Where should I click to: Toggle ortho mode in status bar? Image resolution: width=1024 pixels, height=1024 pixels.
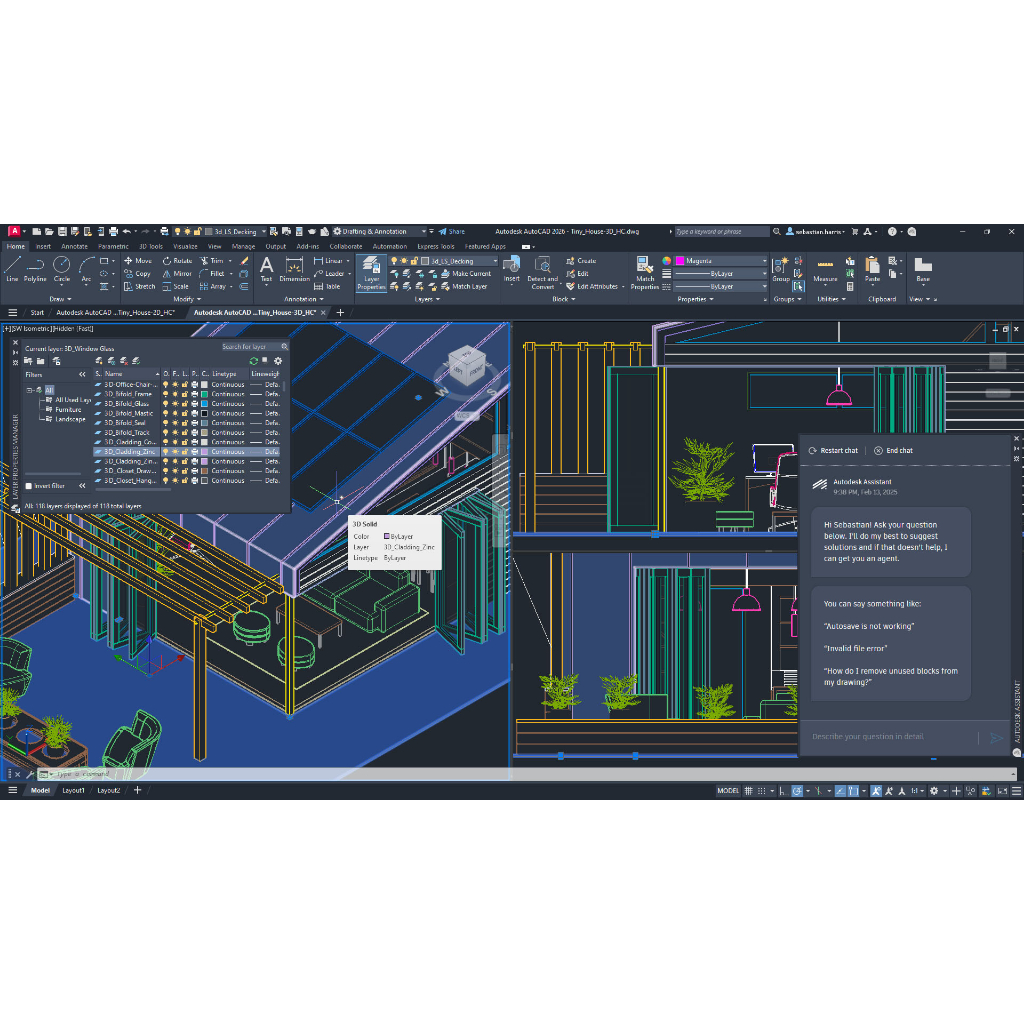point(782,791)
